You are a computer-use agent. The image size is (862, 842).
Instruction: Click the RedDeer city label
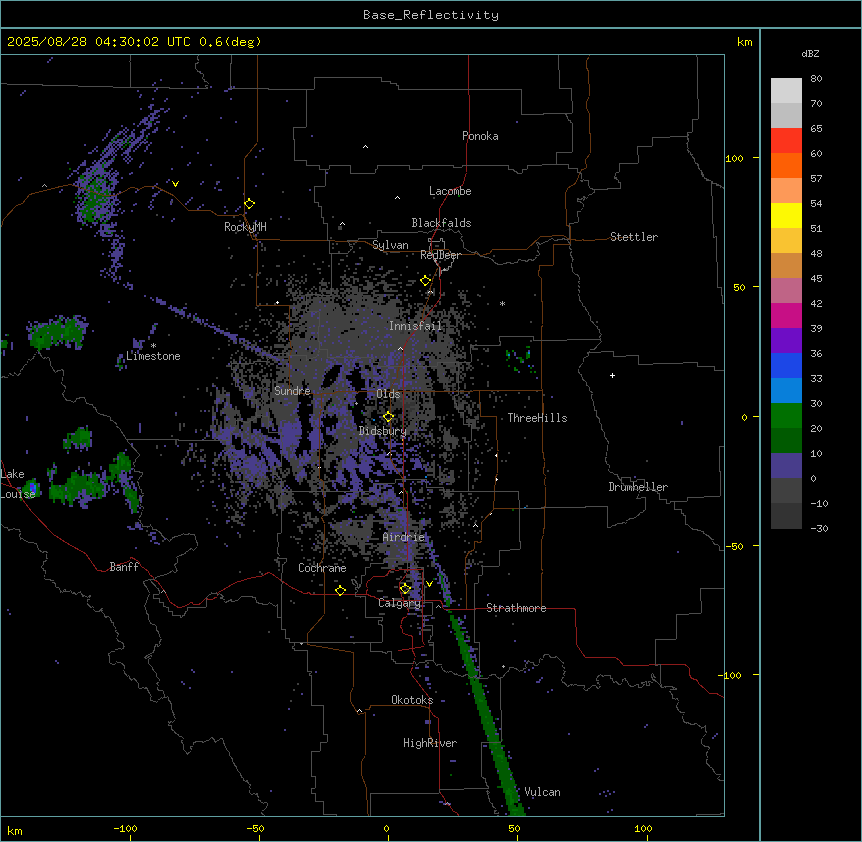(x=440, y=255)
